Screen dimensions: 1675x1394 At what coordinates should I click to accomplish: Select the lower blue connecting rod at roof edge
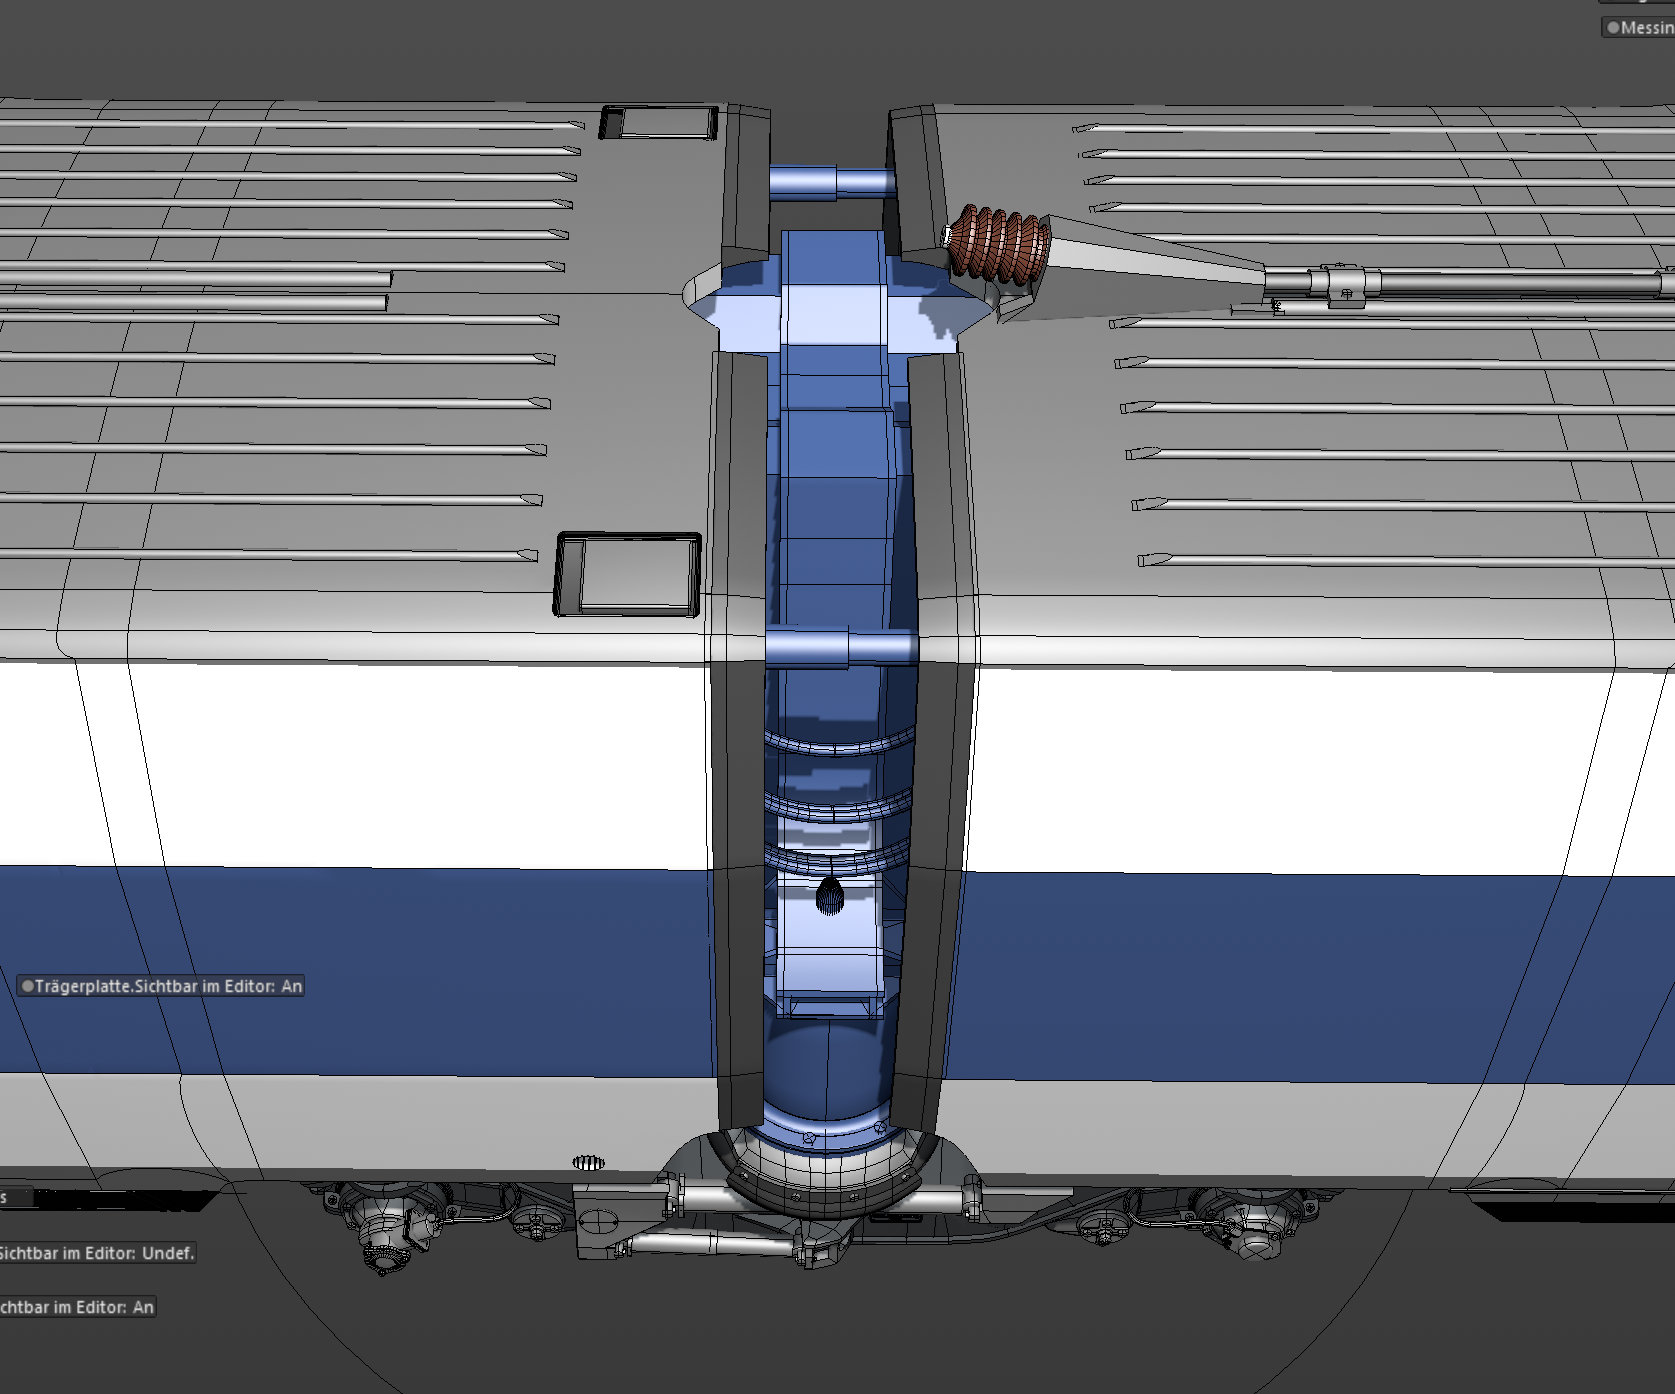tap(840, 648)
